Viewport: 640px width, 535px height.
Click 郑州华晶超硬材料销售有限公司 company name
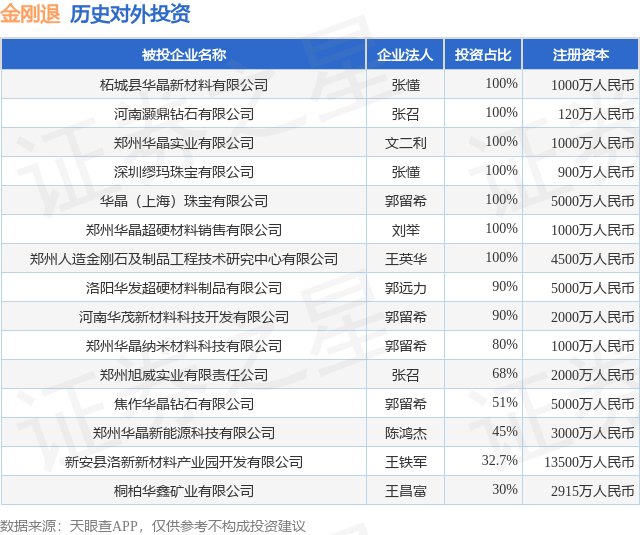point(184,230)
